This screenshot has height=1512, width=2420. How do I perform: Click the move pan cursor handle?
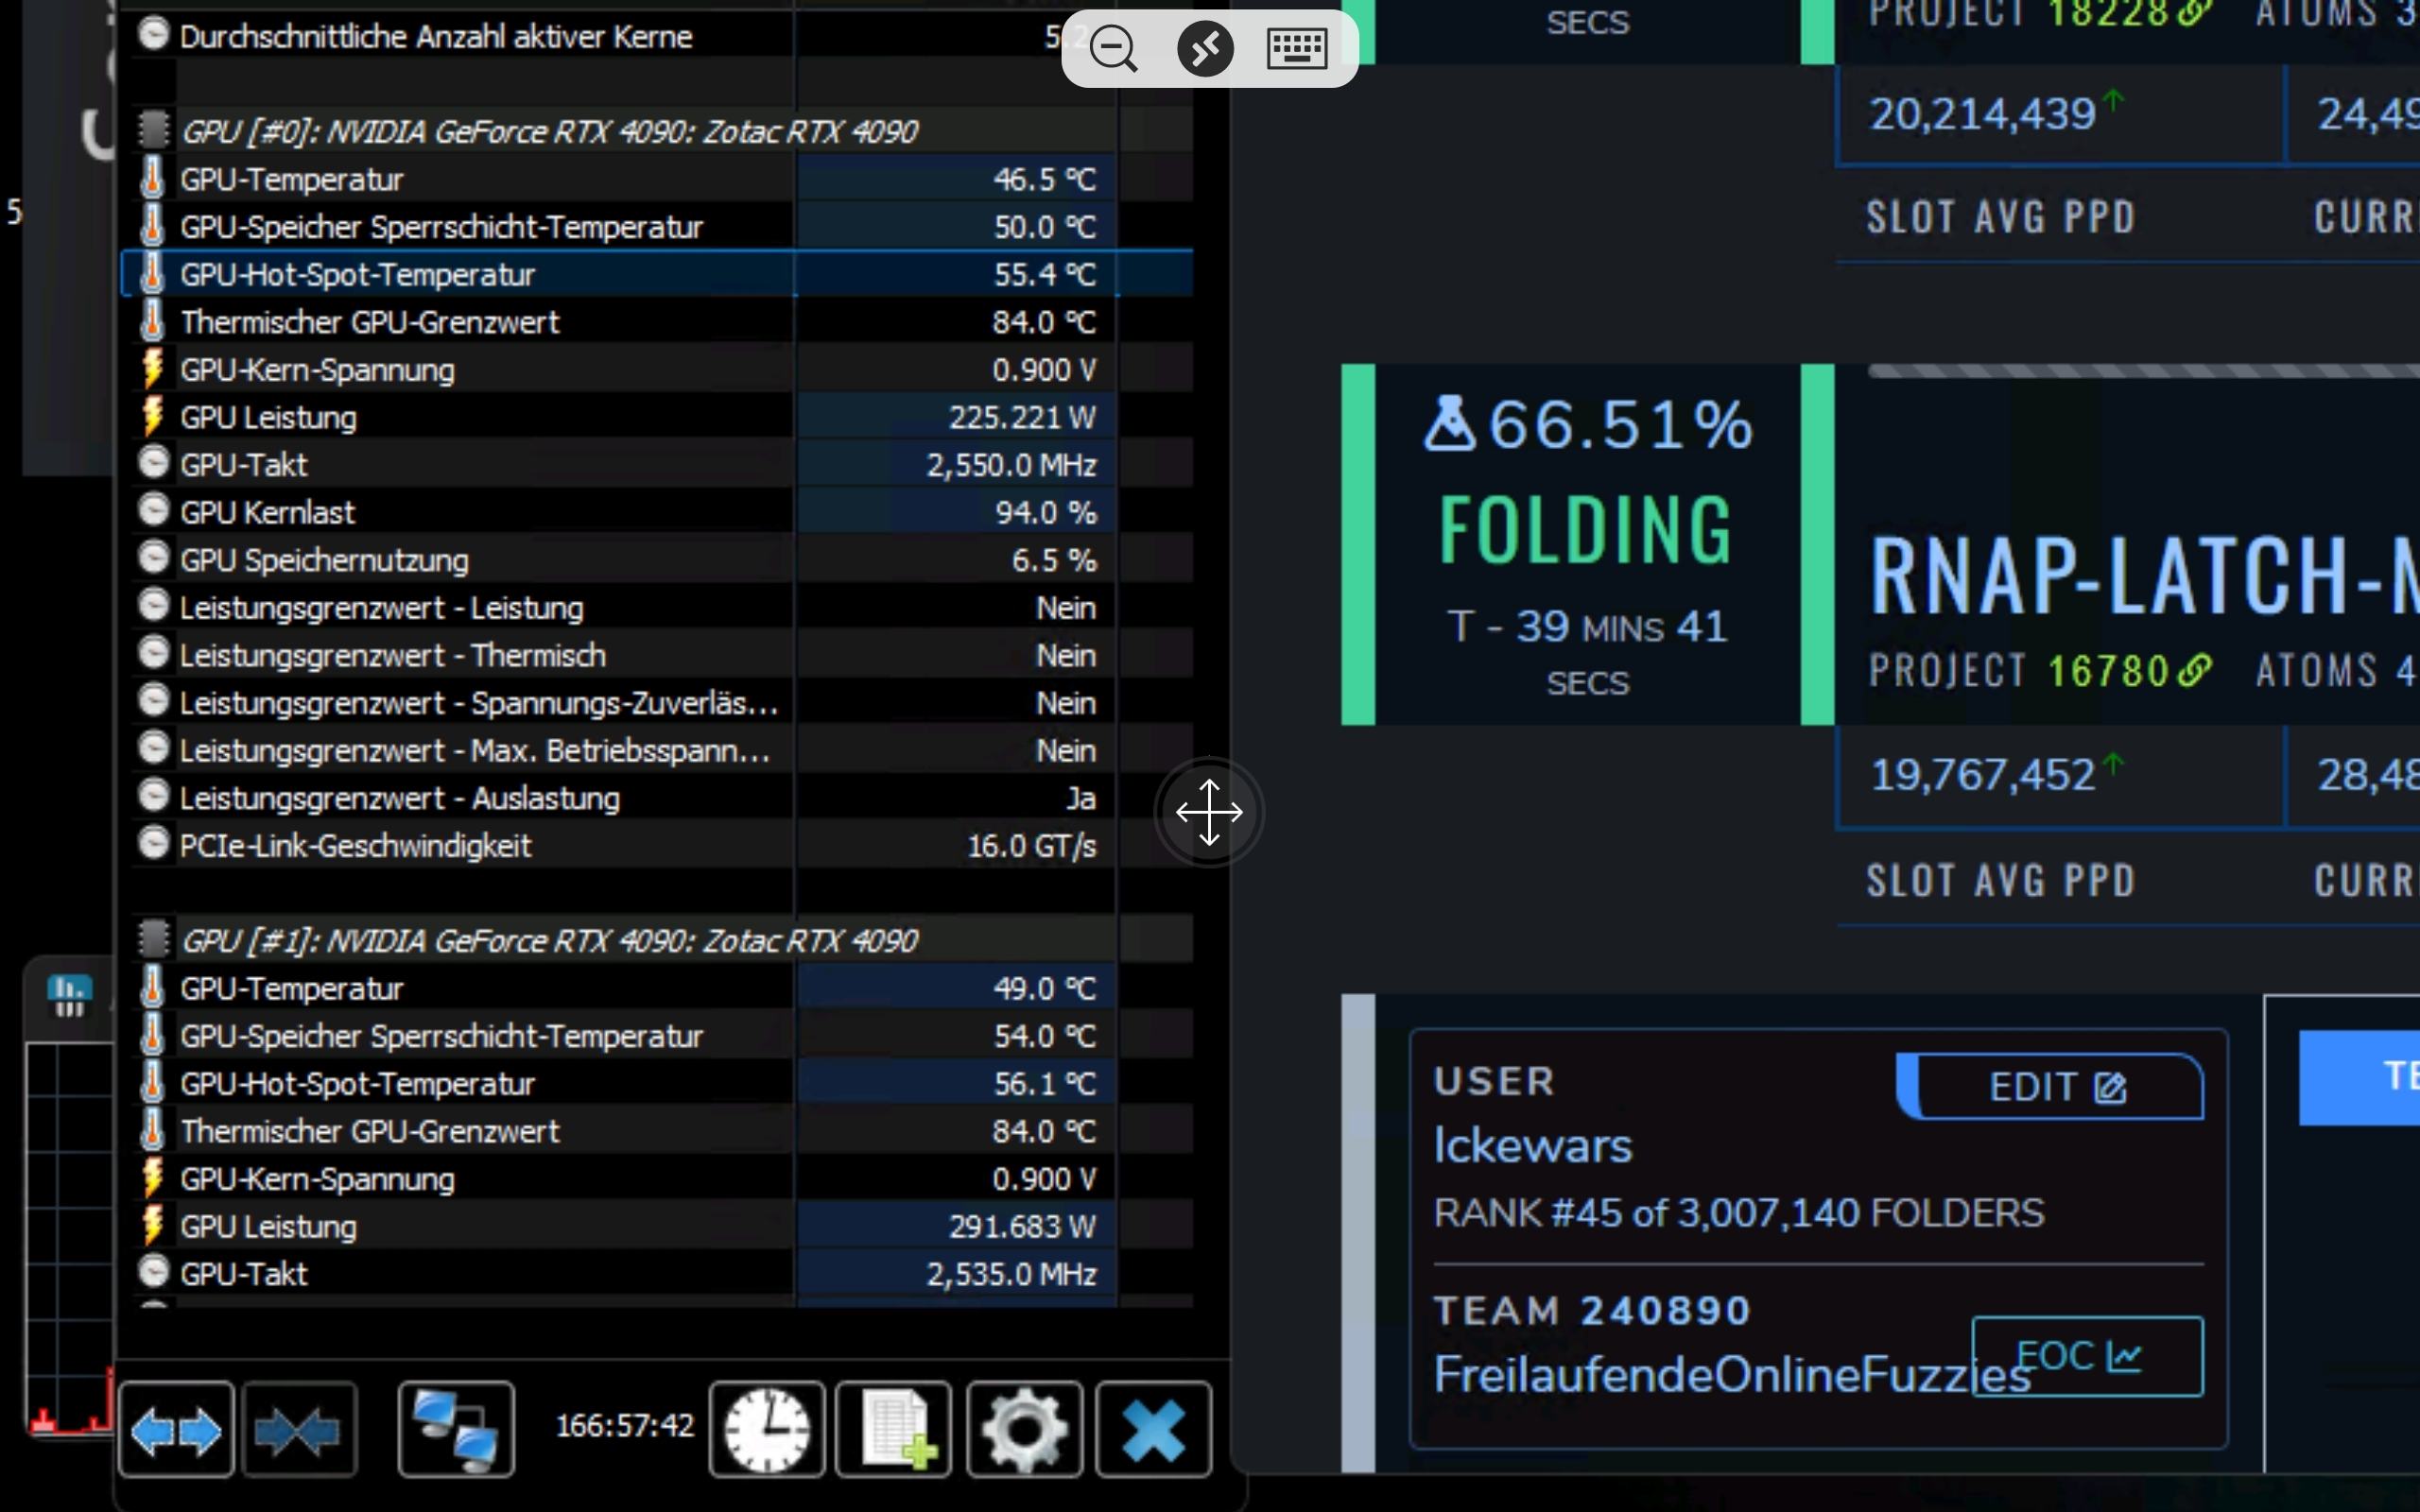pyautogui.click(x=1209, y=812)
